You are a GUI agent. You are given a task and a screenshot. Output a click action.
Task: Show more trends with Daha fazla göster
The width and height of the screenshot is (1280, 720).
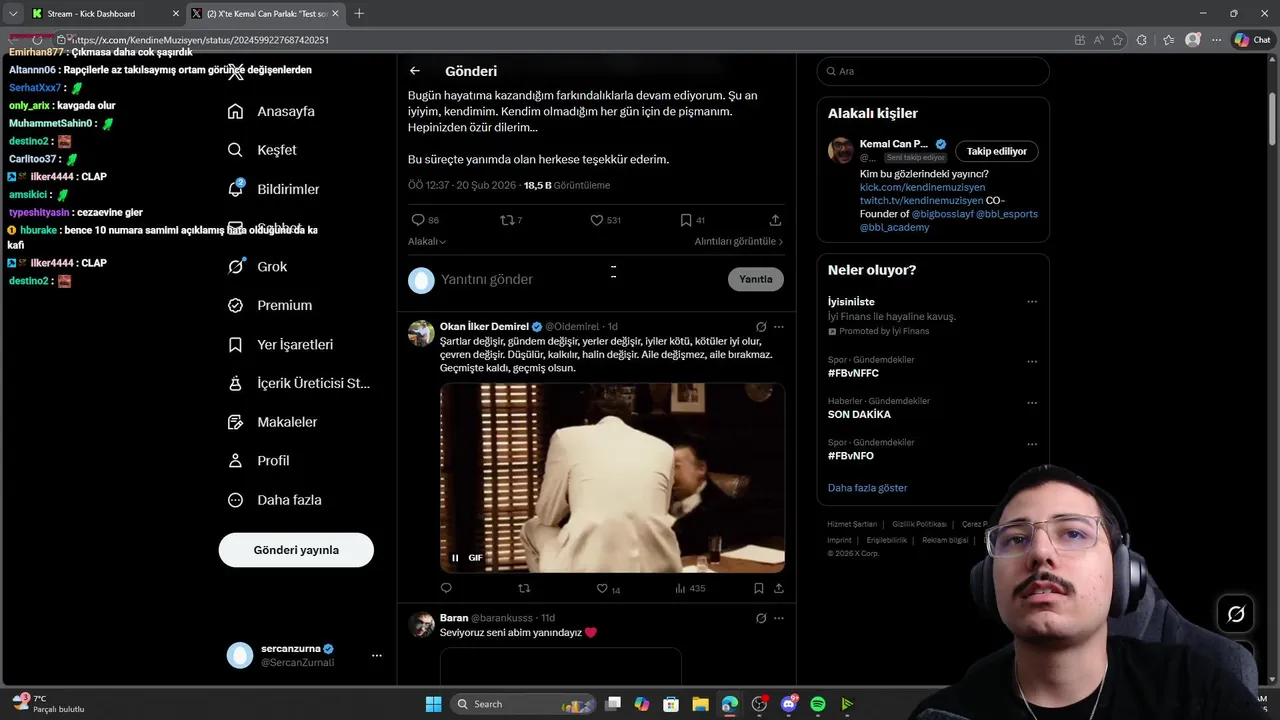point(867,488)
